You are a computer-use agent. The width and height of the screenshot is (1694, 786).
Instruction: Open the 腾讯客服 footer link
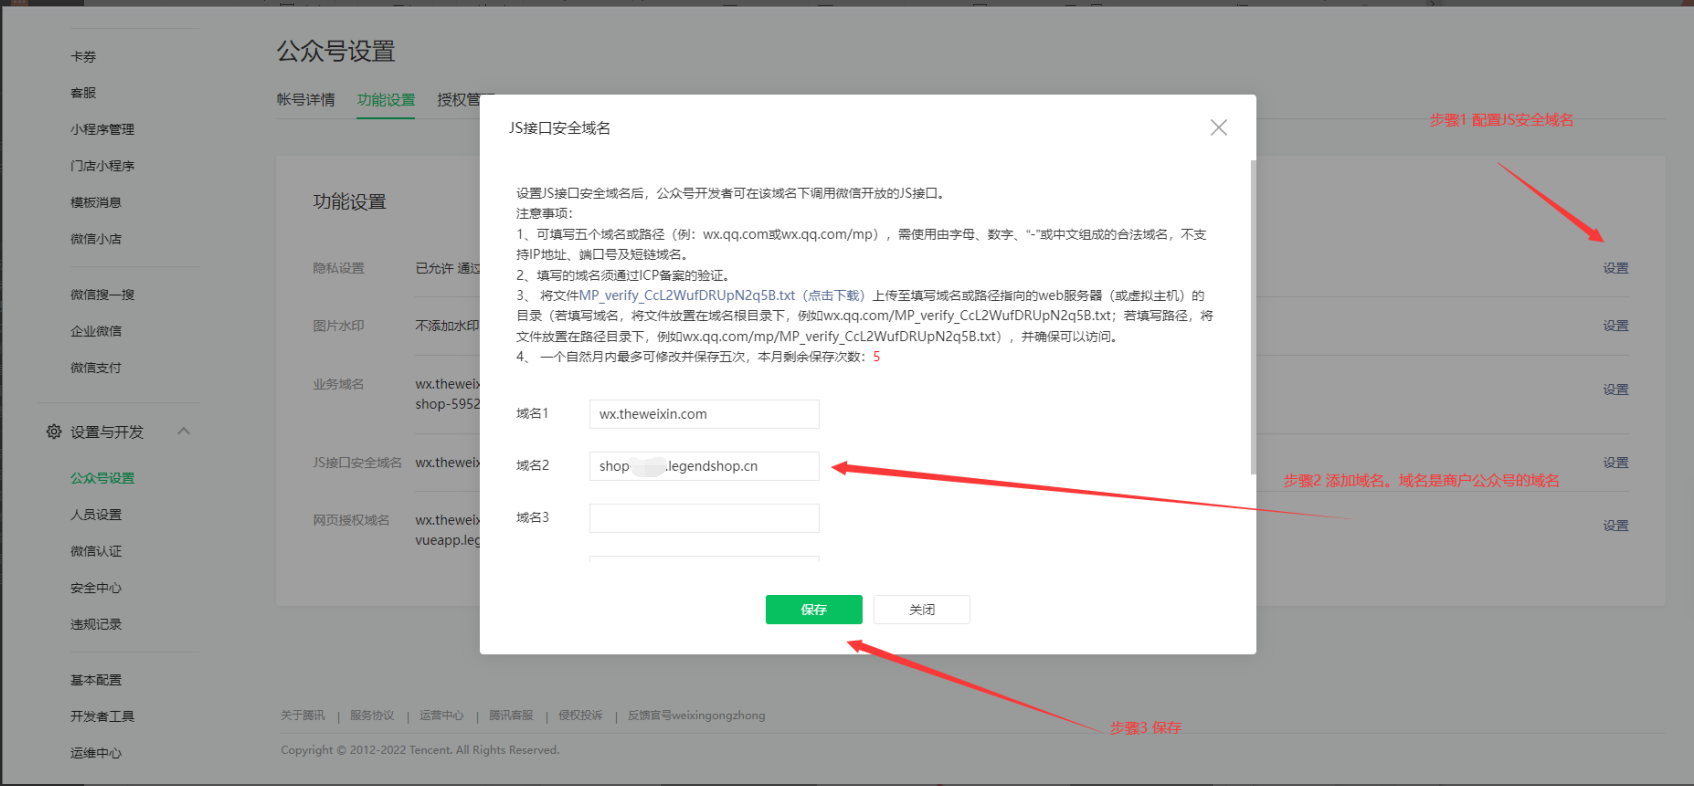click(510, 716)
